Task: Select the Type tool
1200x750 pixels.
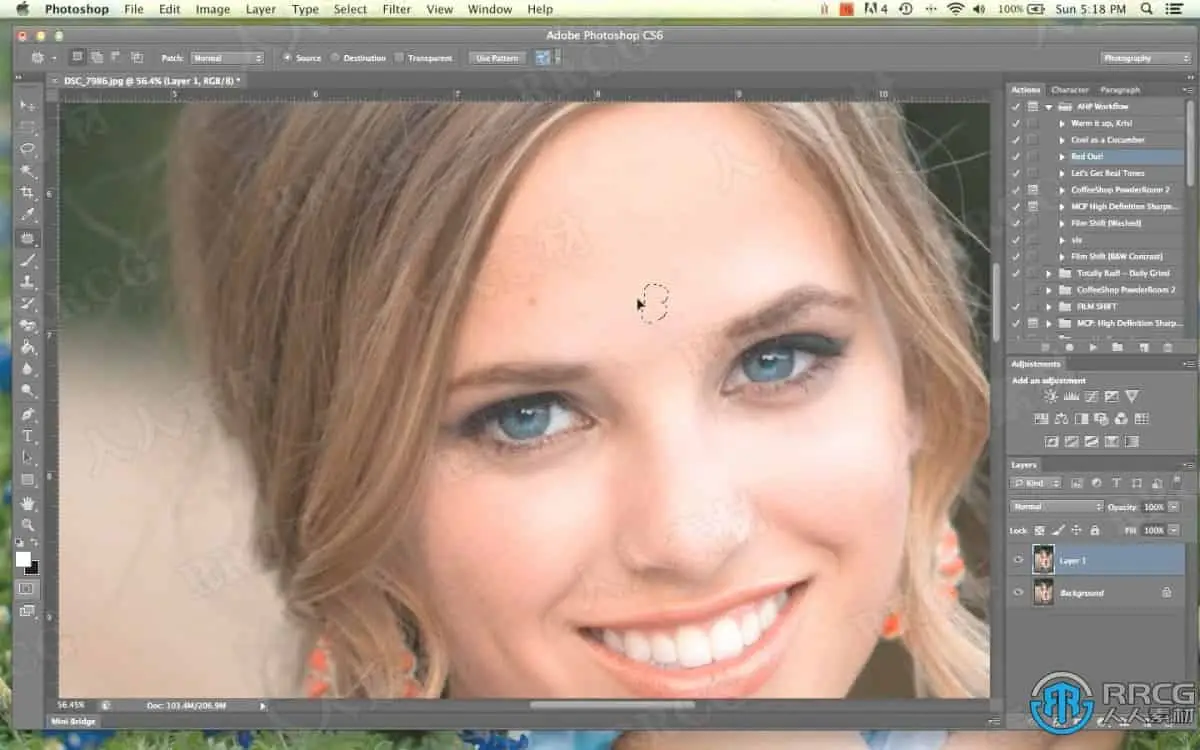Action: pos(28,436)
